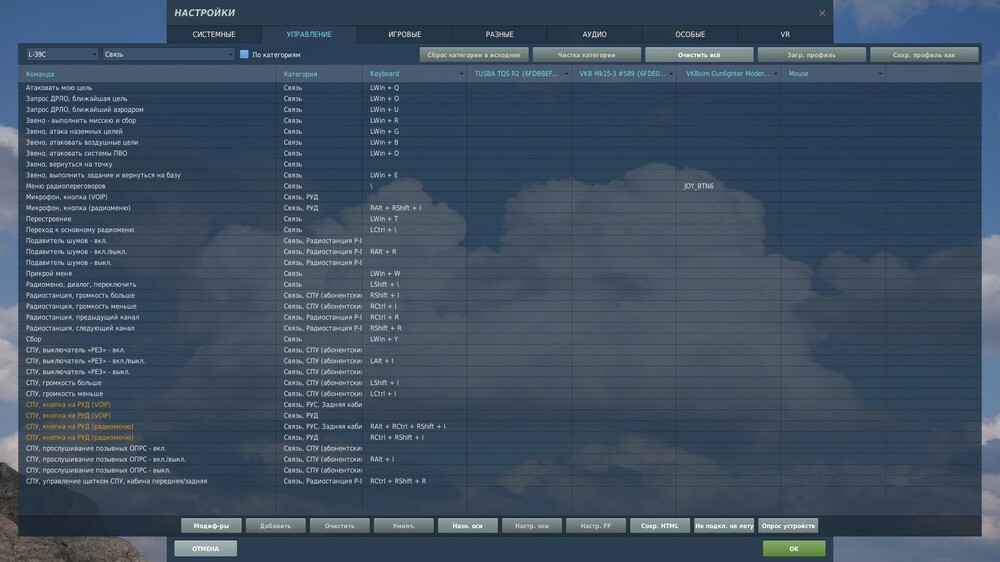1000x562 pixels.
Task: Open the L-39C aircraft dropdown
Action: coord(62,54)
